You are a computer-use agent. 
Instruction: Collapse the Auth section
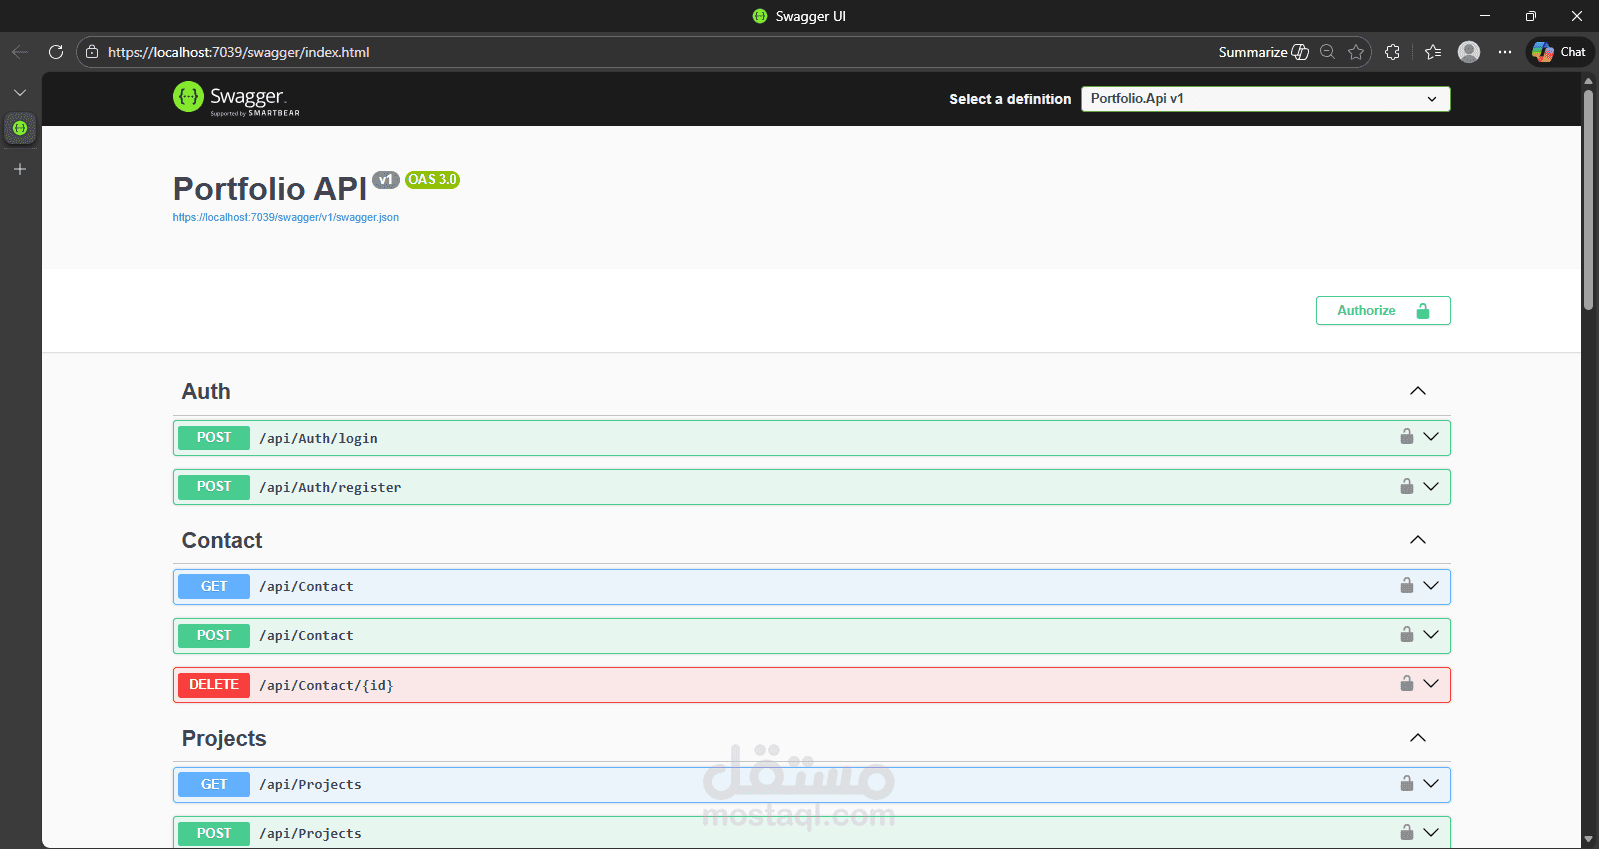tap(1418, 391)
